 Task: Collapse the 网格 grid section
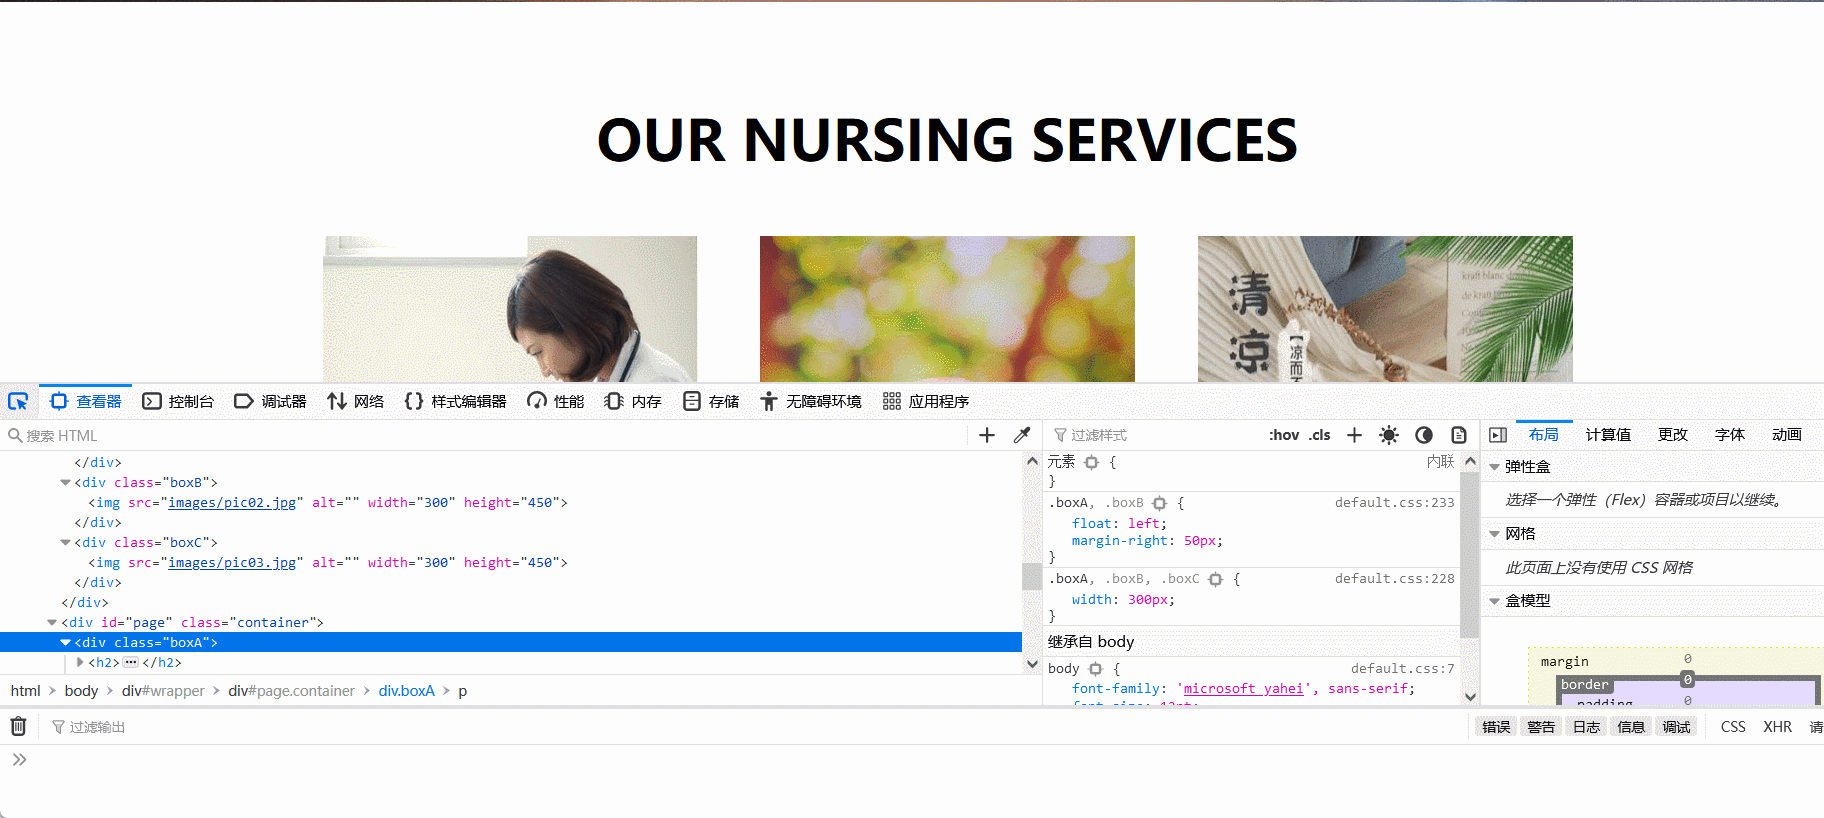tap(1495, 534)
